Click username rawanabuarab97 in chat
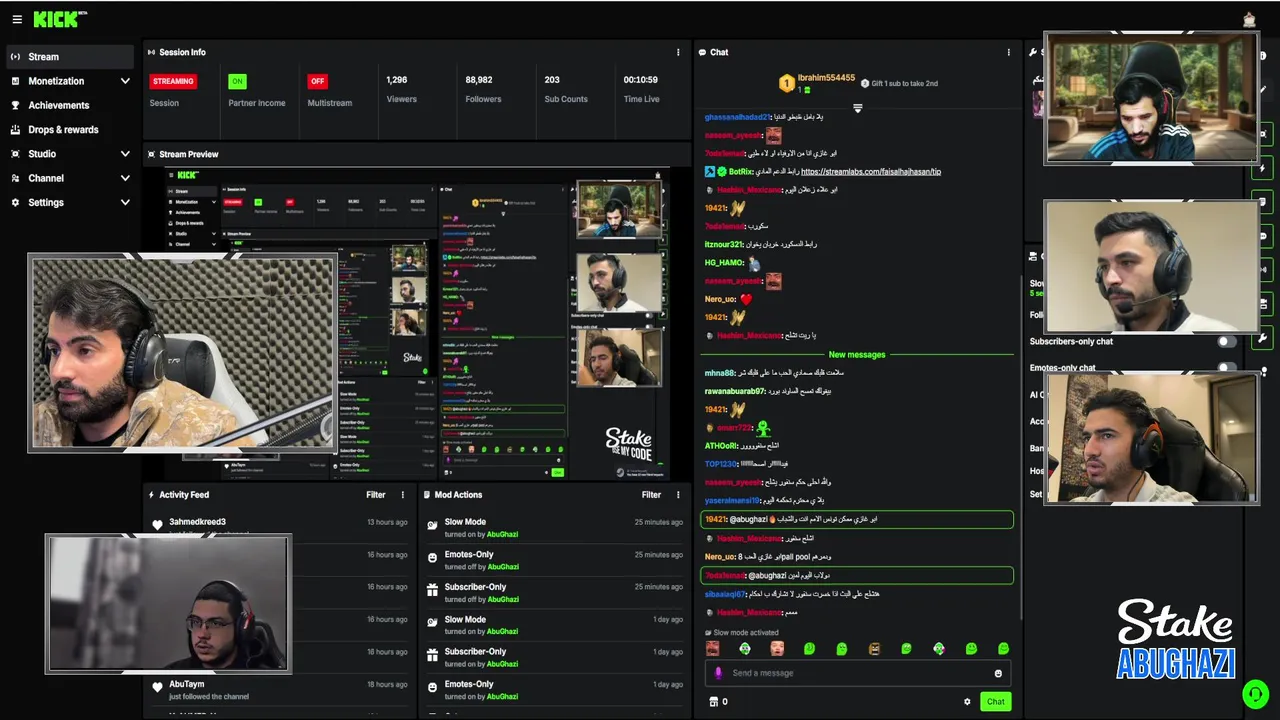This screenshot has width=1280, height=720. [x=735, y=391]
